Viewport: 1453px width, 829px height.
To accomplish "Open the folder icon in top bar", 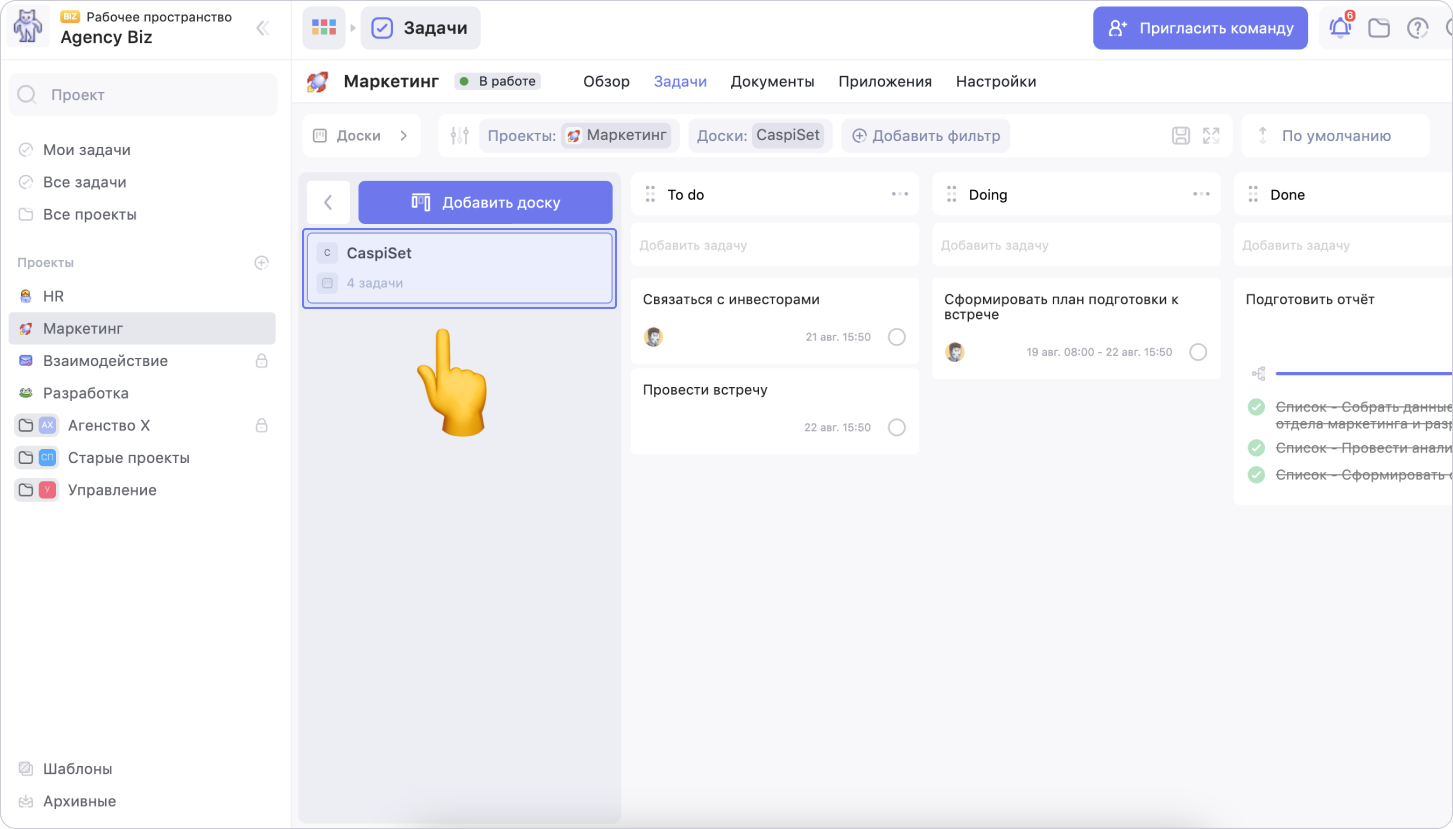I will tap(1379, 28).
